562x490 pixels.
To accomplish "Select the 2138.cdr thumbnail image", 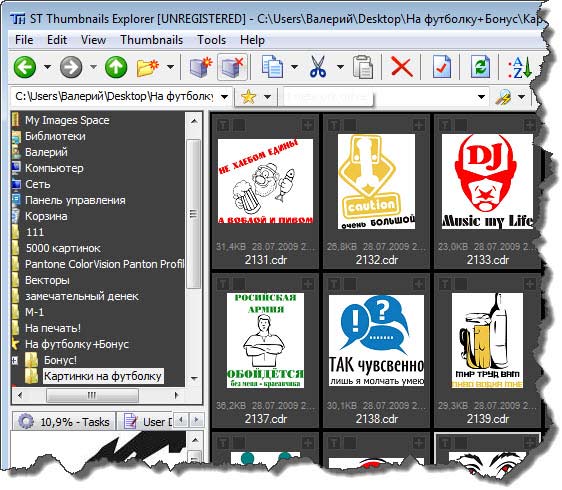I will [x=376, y=341].
